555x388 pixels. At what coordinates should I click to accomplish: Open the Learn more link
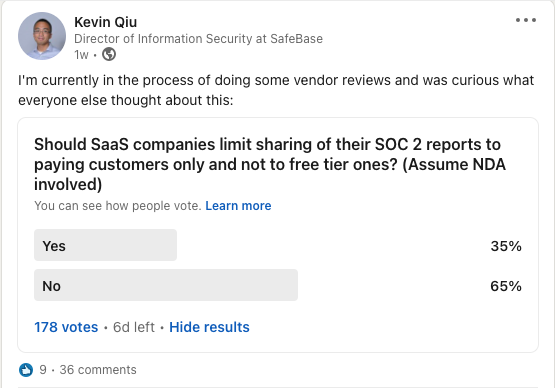238,206
